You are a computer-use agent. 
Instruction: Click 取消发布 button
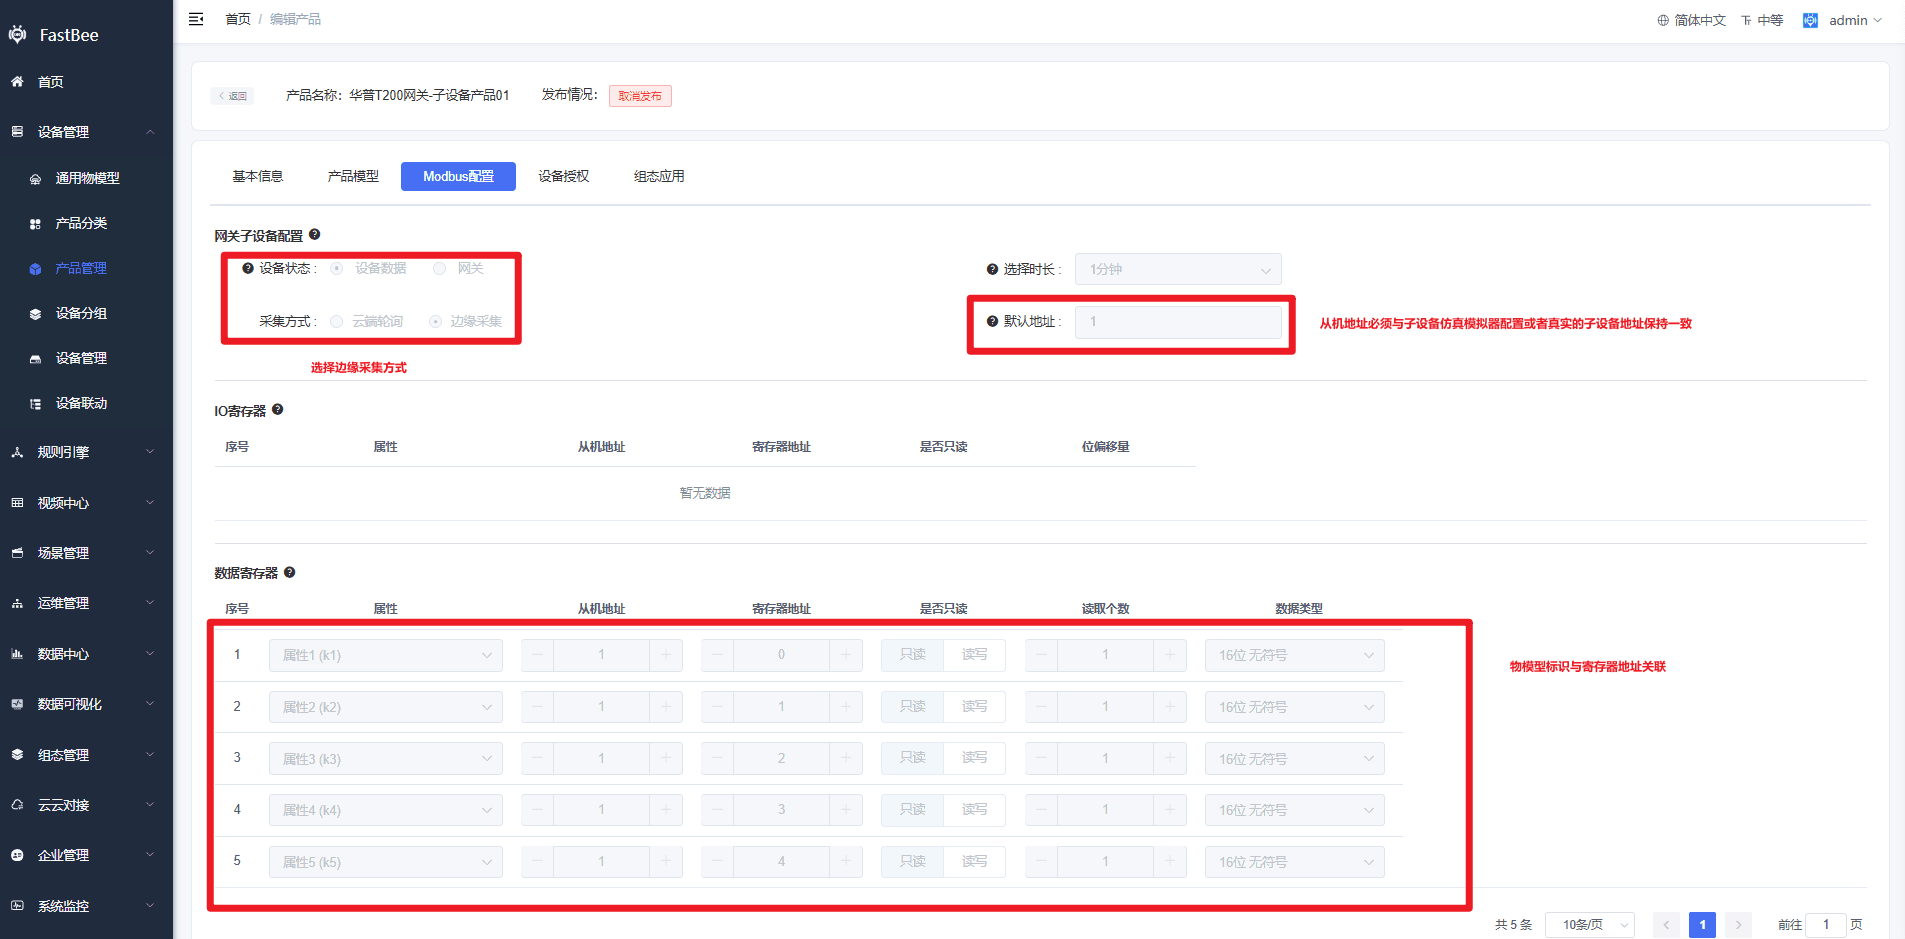(640, 96)
